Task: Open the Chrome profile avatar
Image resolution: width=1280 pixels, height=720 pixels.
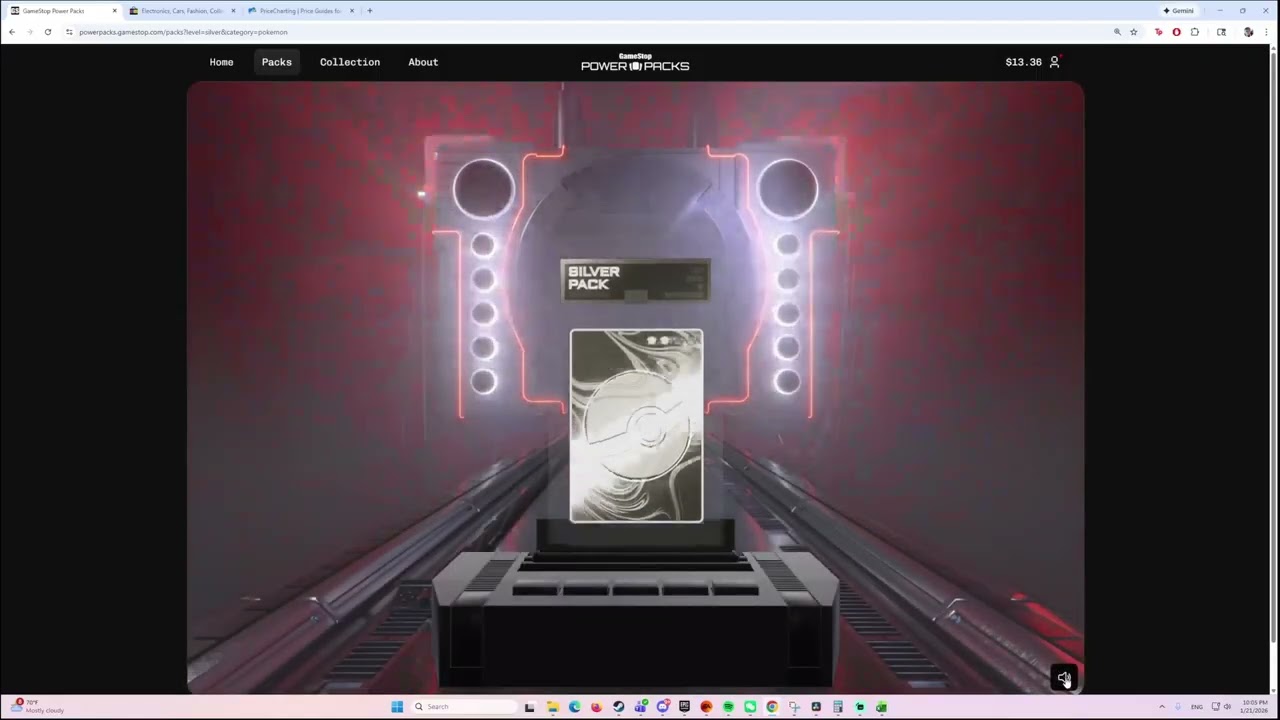Action: coord(1248,32)
